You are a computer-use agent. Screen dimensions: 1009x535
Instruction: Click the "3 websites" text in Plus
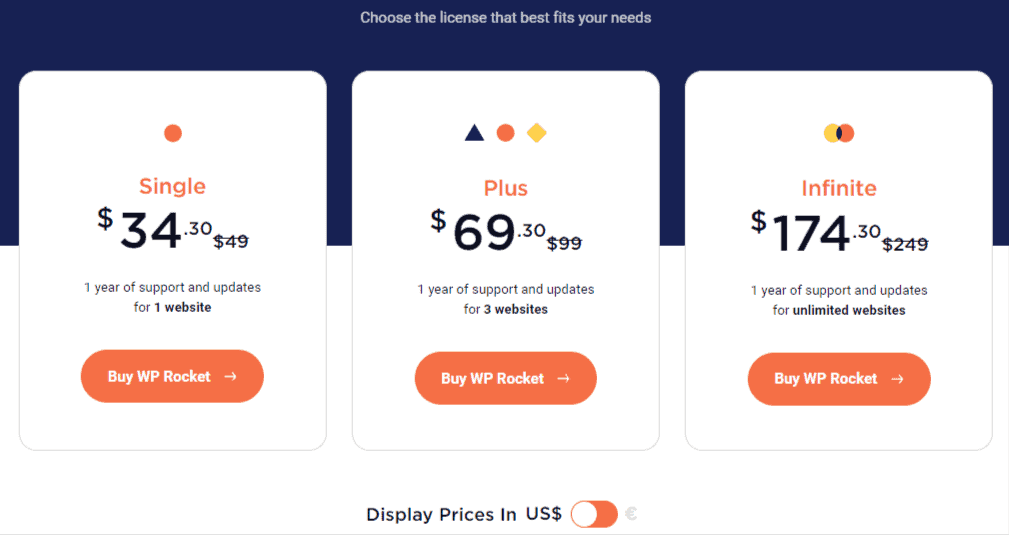pyautogui.click(x=516, y=309)
